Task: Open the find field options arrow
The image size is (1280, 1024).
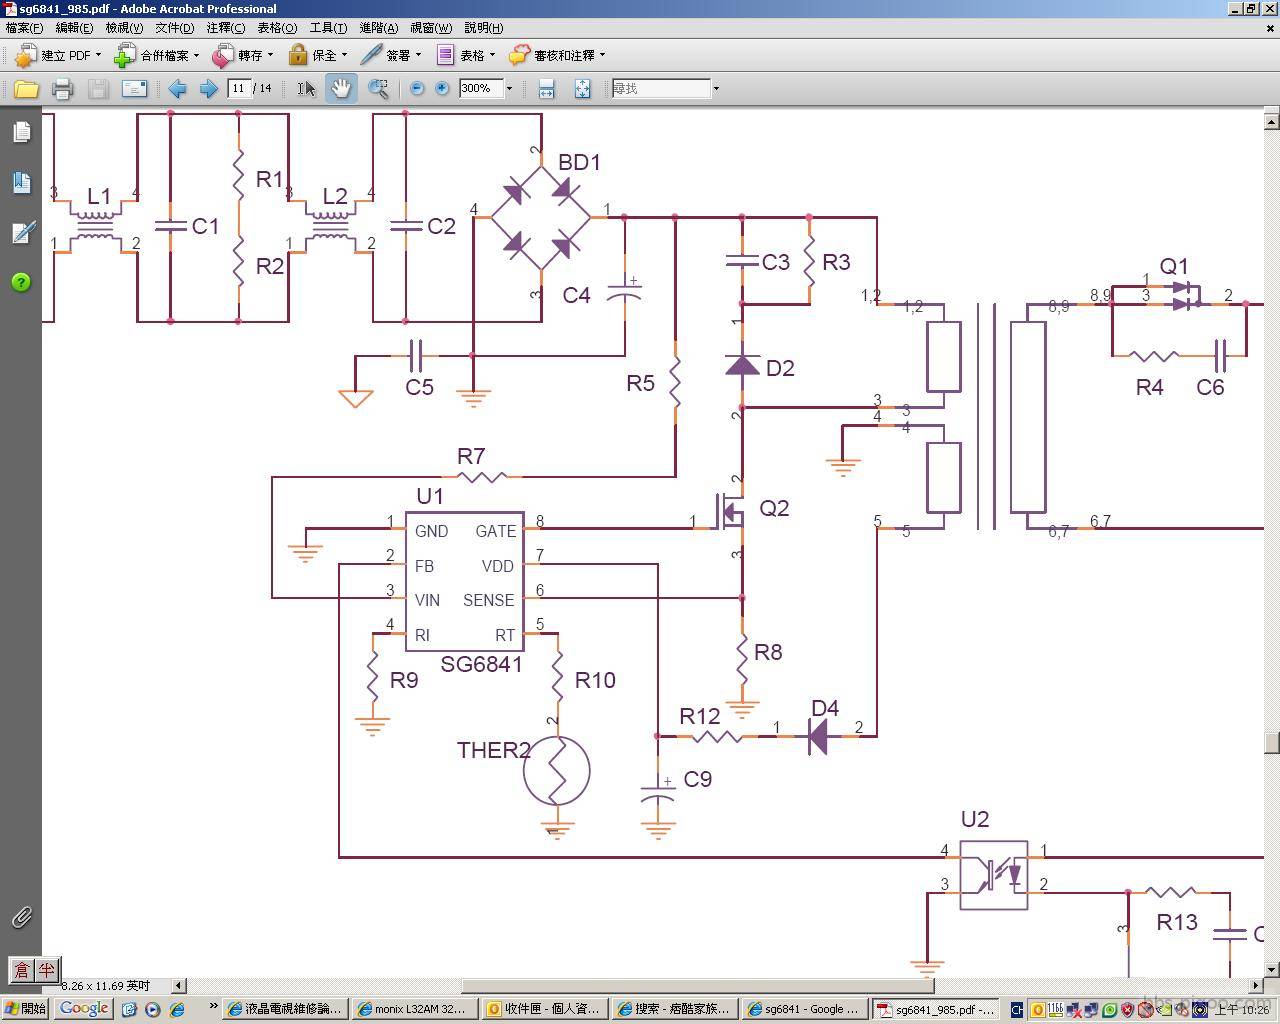Action: 716,88
